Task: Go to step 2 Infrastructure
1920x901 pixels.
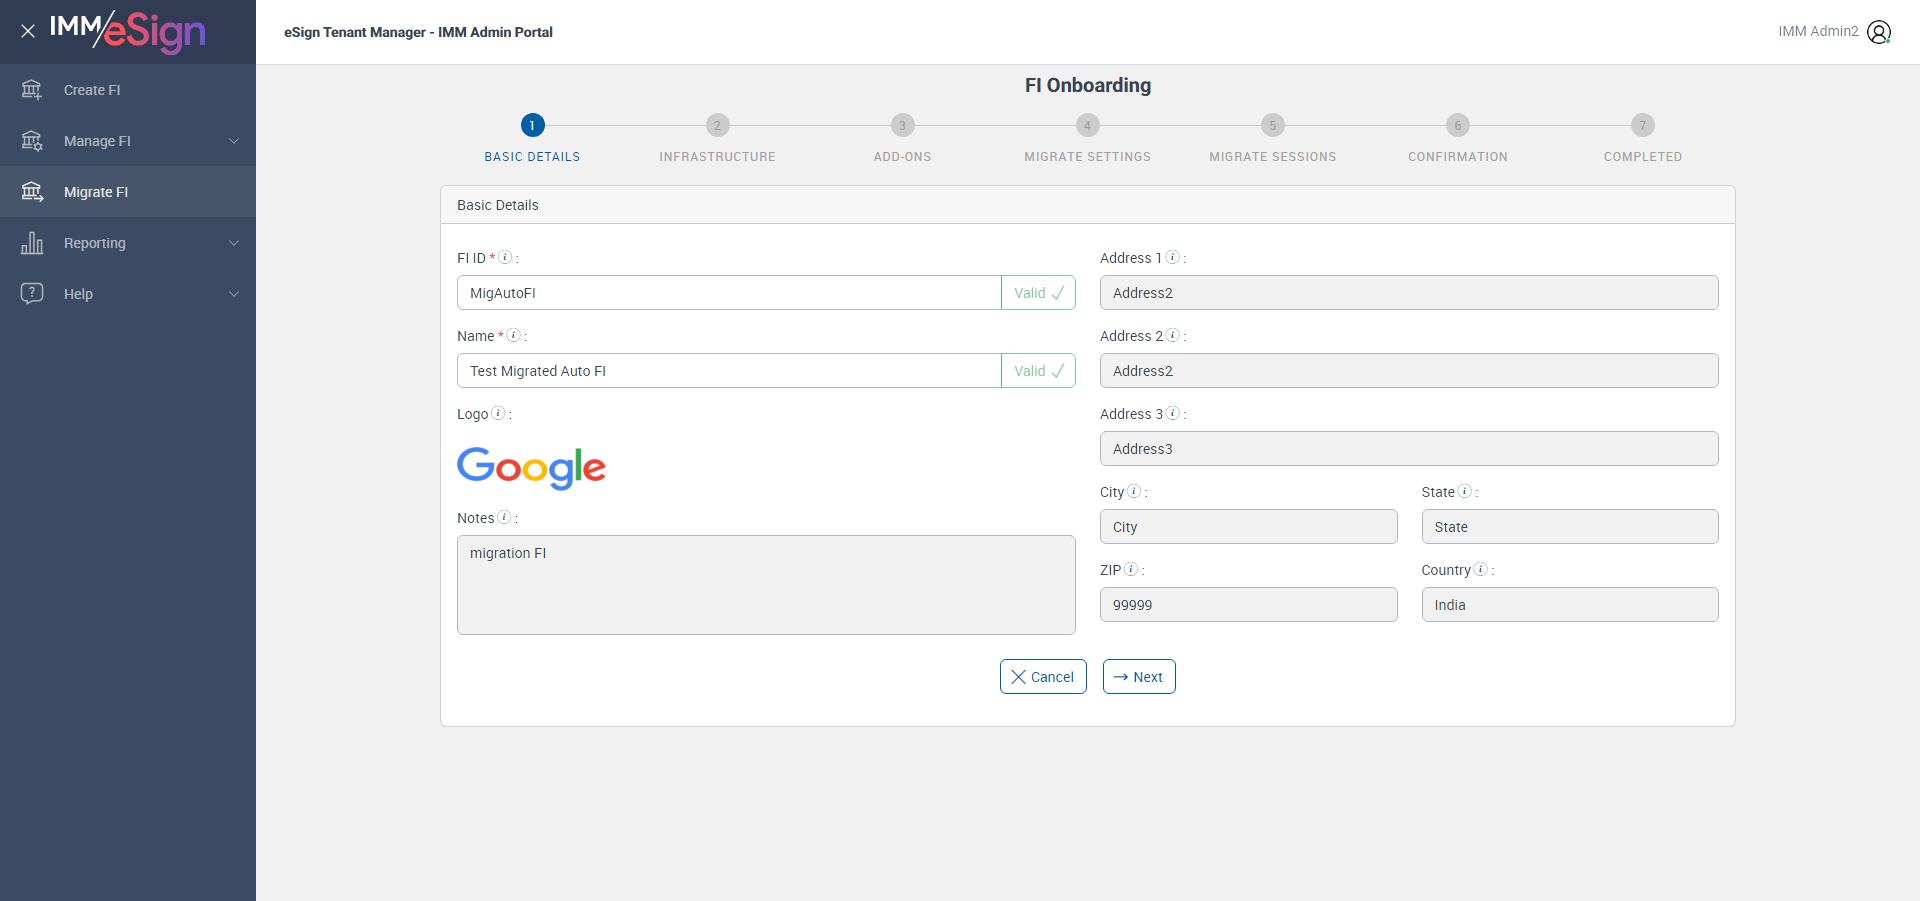Action: (x=717, y=125)
